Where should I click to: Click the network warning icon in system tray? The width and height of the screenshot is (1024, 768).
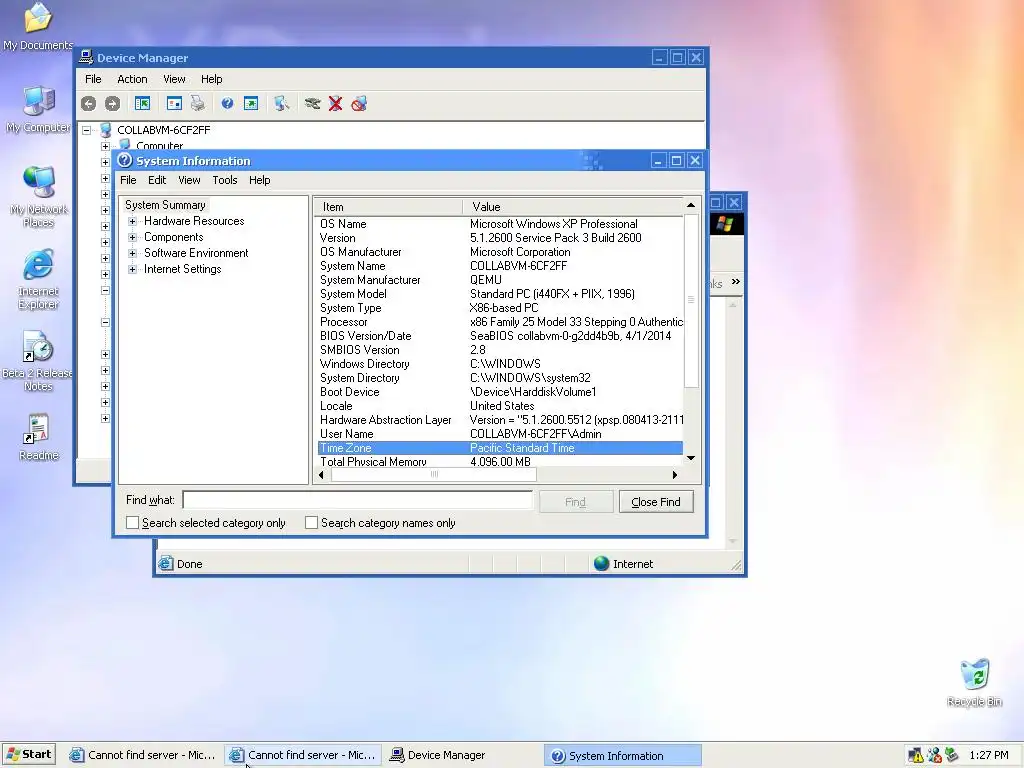click(916, 756)
